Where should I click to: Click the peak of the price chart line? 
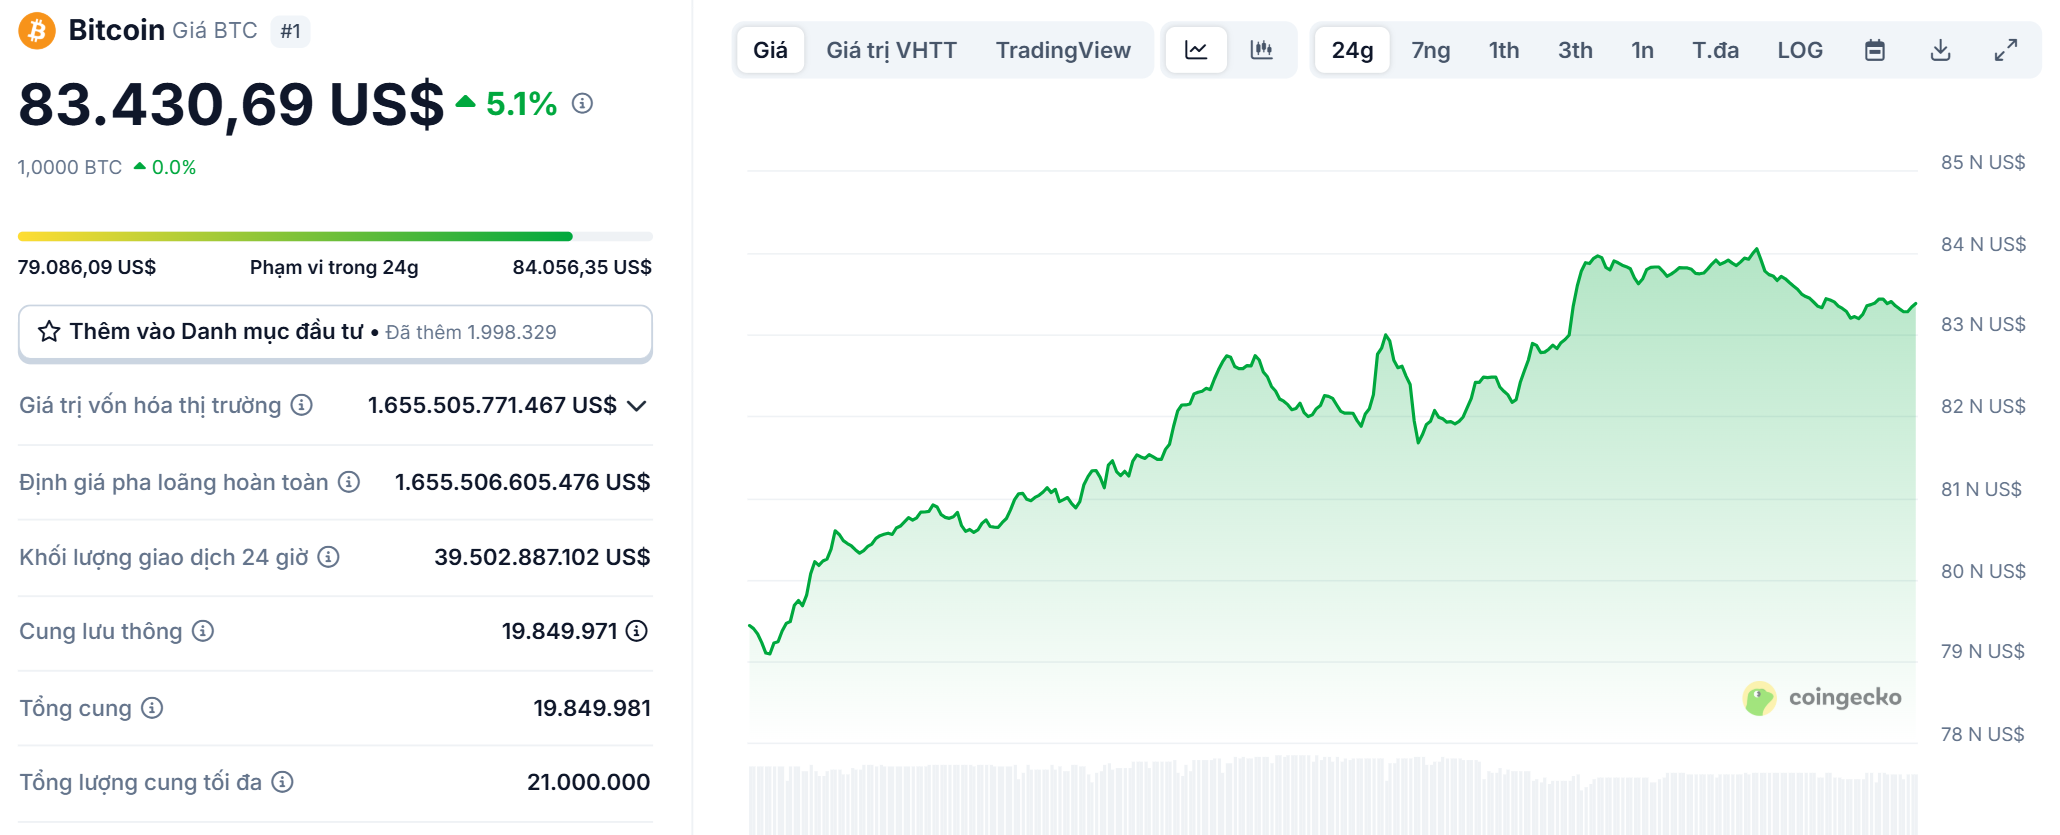coord(1756,250)
